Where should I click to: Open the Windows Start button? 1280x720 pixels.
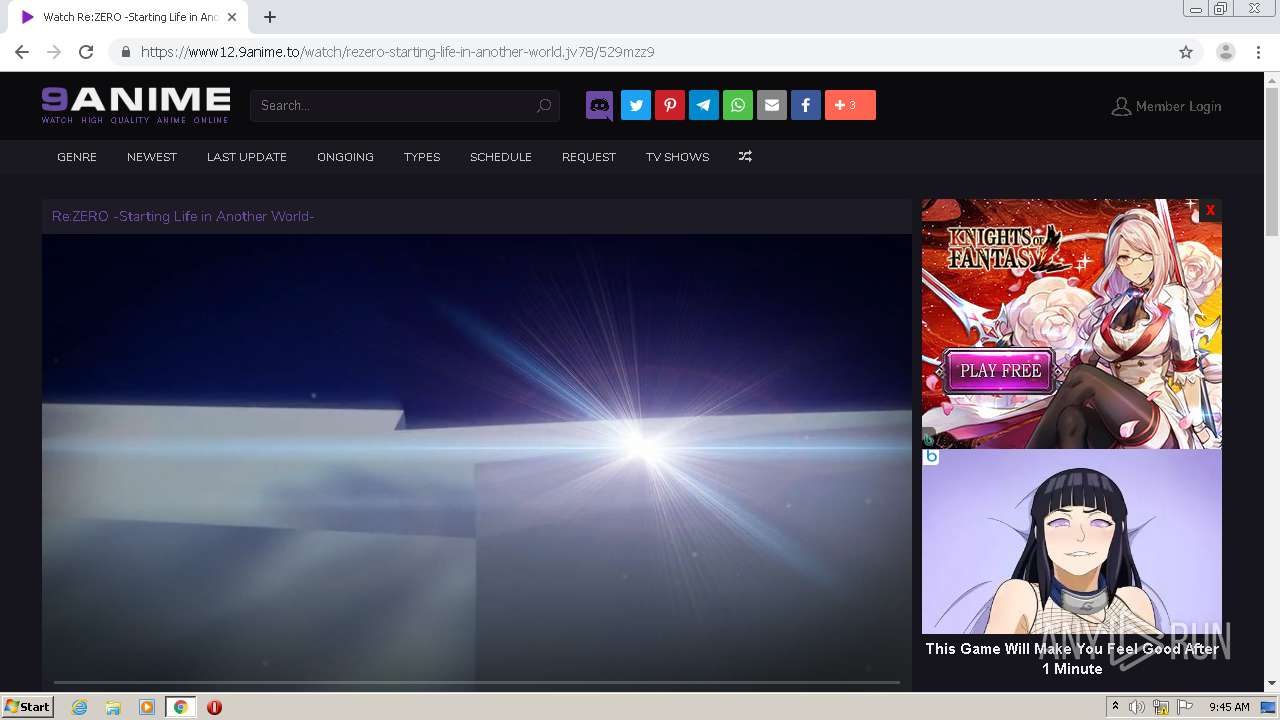[x=28, y=707]
